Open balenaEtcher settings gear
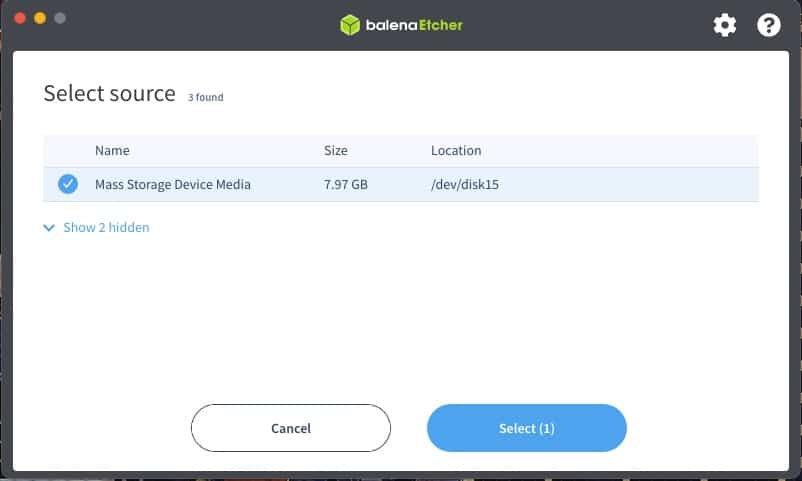Screen dimensions: 802x481 click(724, 25)
